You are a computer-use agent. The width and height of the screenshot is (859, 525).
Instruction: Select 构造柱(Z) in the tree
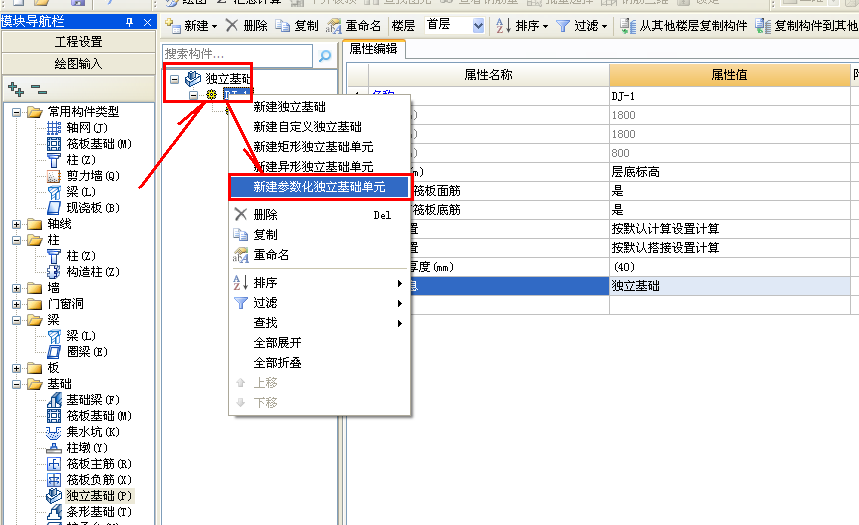coord(93,272)
